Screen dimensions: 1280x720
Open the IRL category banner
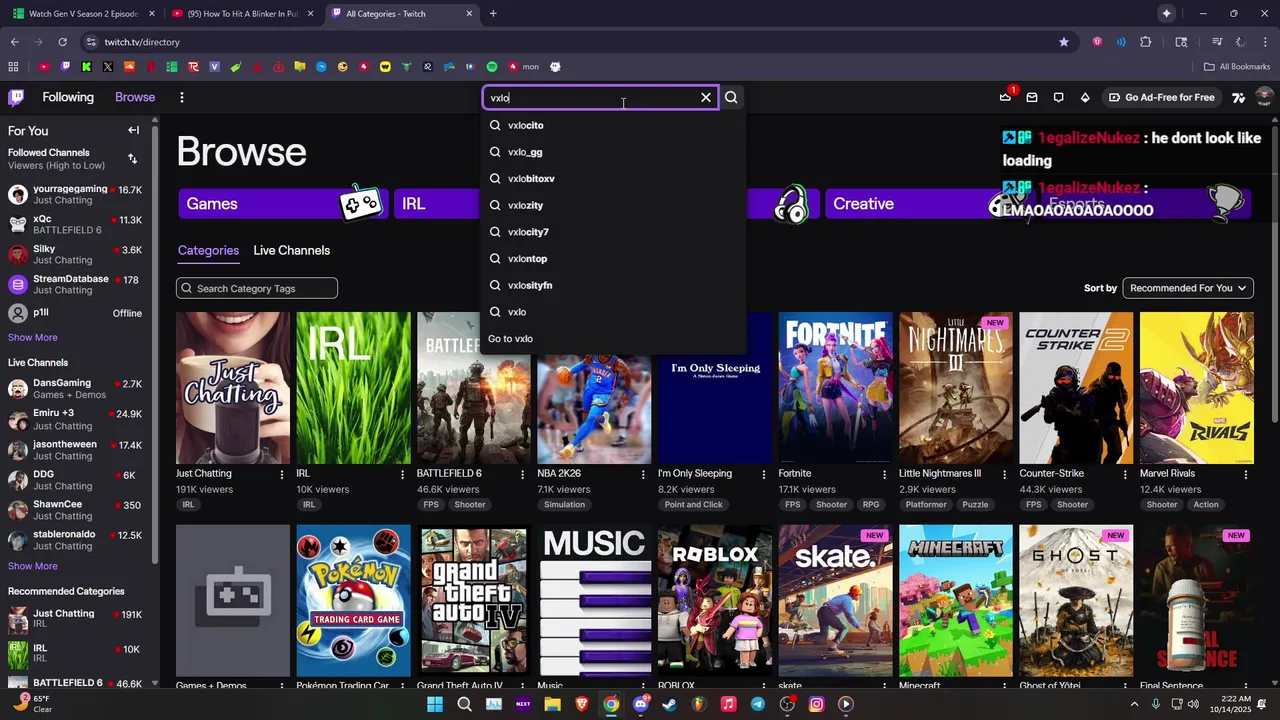pos(436,203)
